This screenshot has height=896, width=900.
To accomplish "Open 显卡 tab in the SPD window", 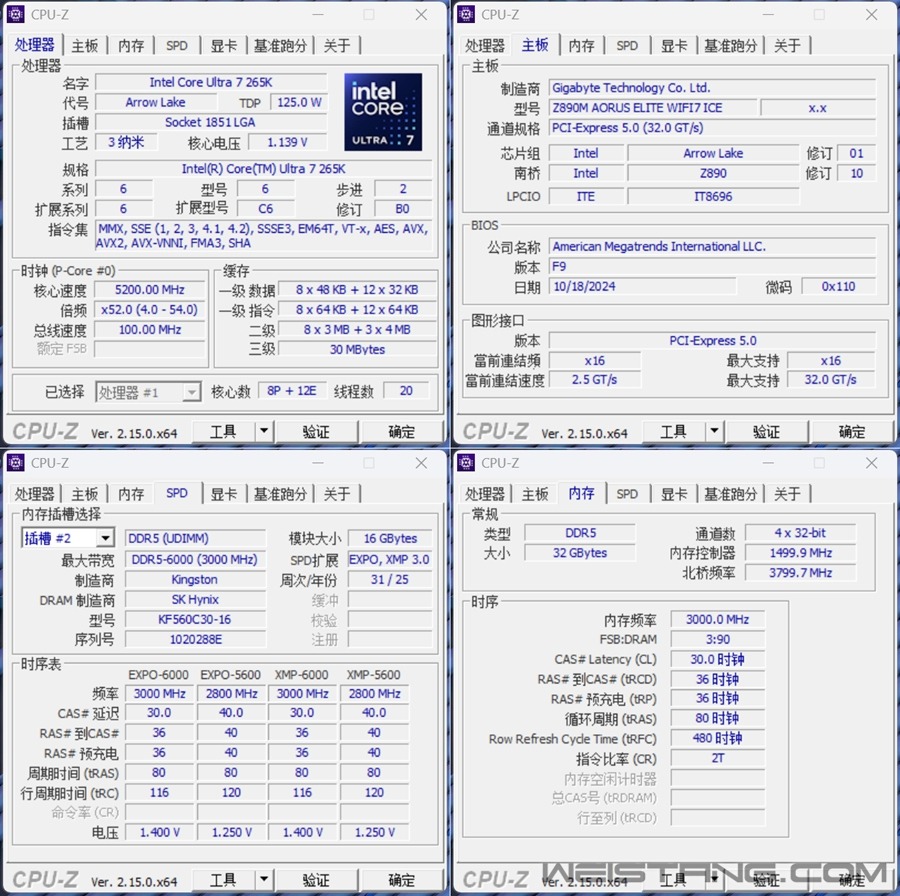I will 223,494.
